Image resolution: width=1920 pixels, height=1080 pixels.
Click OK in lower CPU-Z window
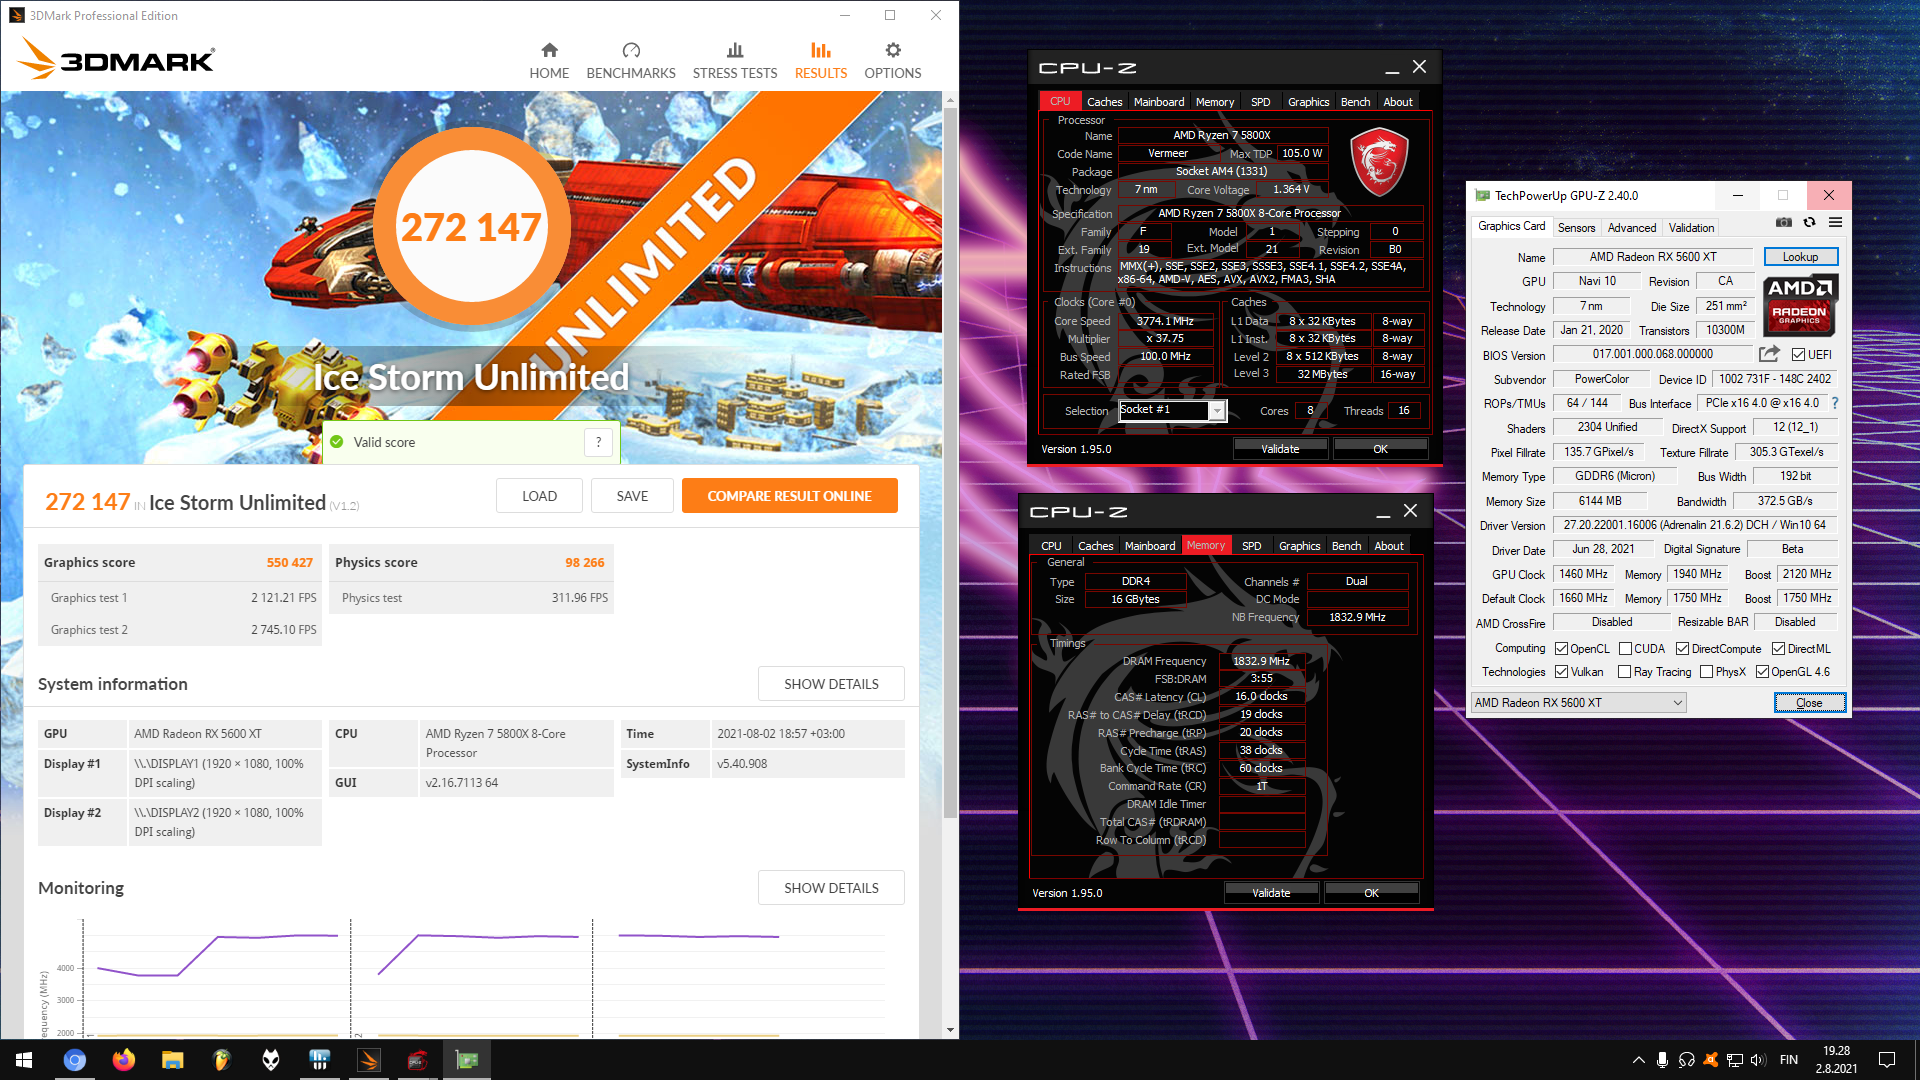pyautogui.click(x=1371, y=893)
